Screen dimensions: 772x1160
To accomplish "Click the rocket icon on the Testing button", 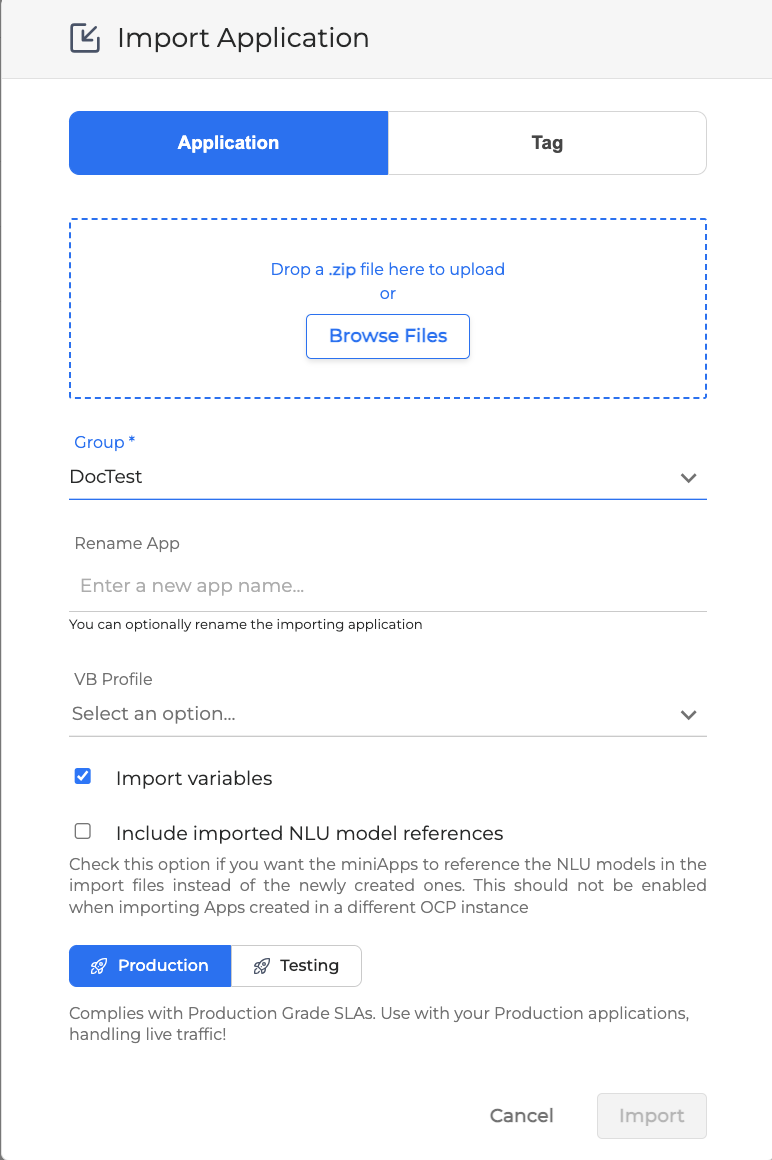I will [262, 966].
